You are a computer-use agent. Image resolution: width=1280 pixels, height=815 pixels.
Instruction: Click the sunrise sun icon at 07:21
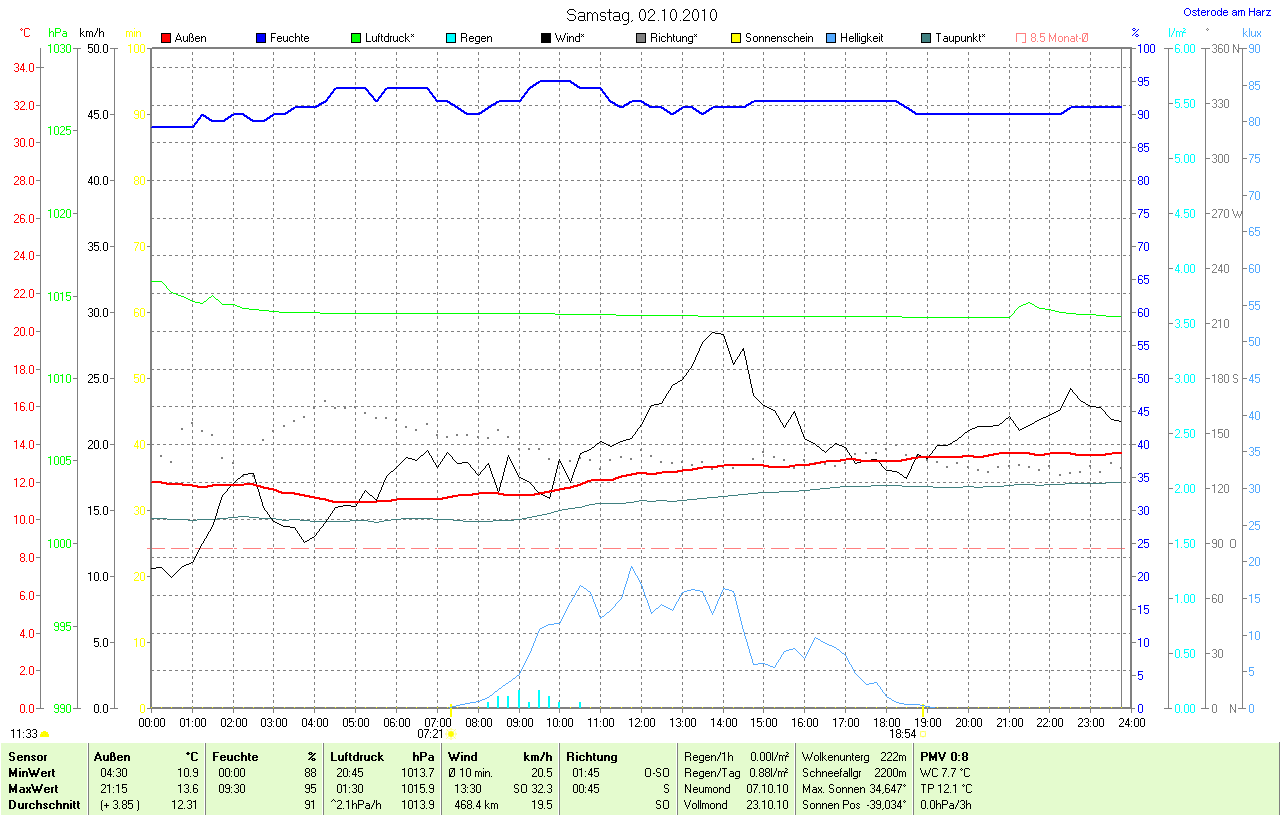point(450,733)
